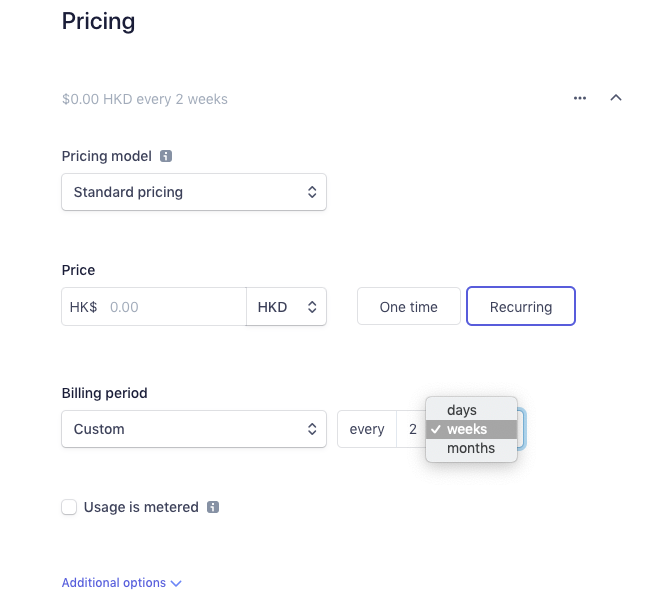Click the $0.00 HKD every 2 weeks summary

[x=145, y=99]
